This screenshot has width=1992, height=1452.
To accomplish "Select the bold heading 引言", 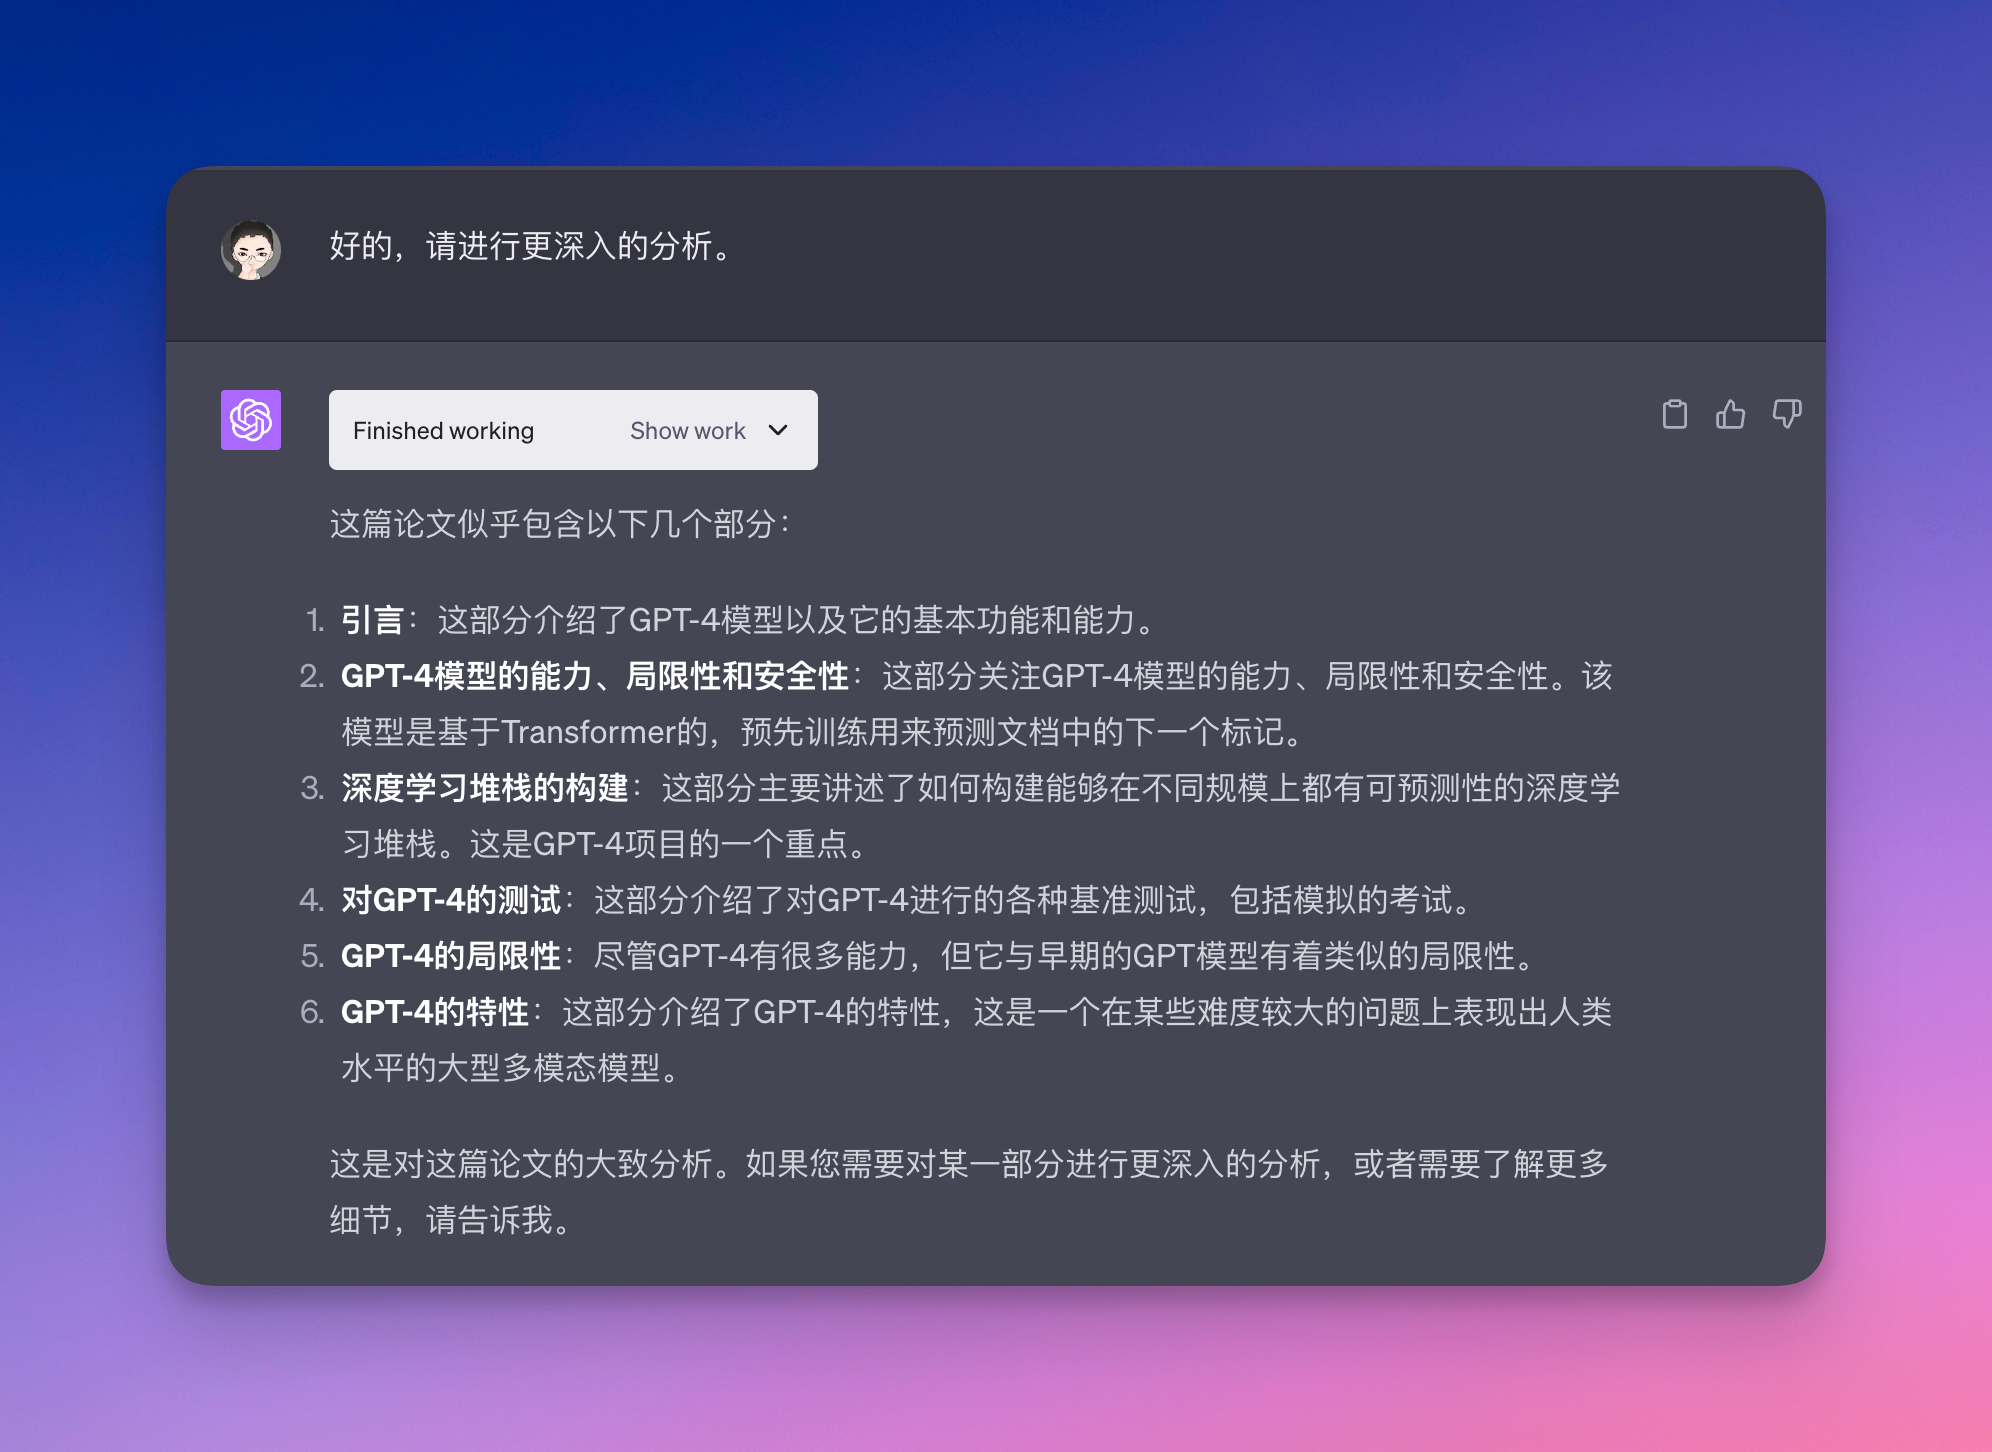I will 372,620.
